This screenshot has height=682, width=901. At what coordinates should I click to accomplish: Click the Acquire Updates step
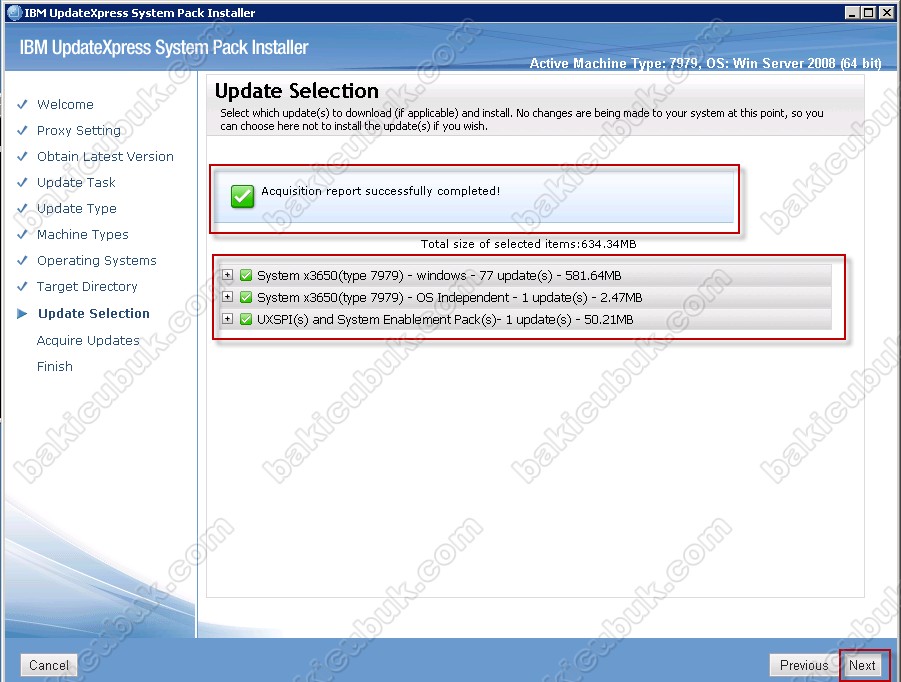[x=88, y=340]
